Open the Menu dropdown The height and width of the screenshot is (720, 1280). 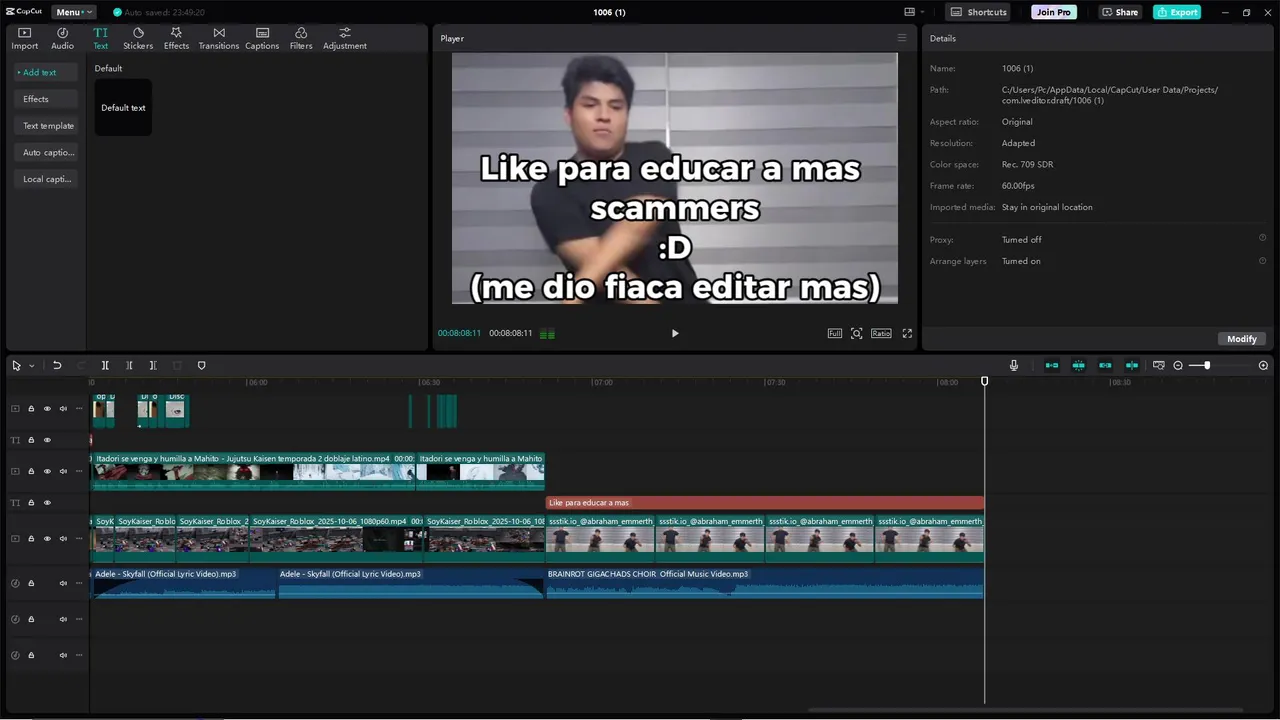73,12
